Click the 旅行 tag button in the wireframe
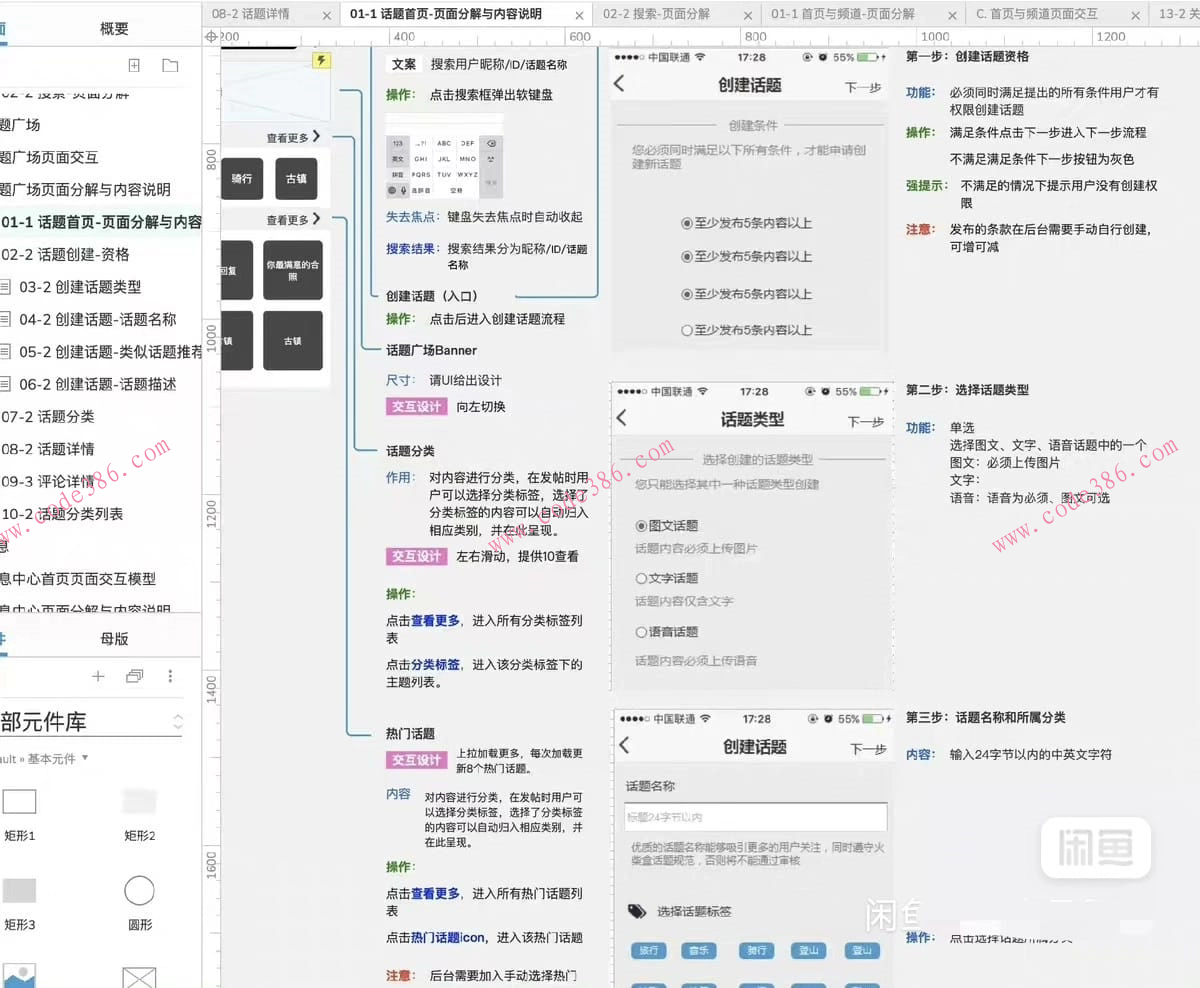This screenshot has width=1200, height=988. tap(648, 951)
